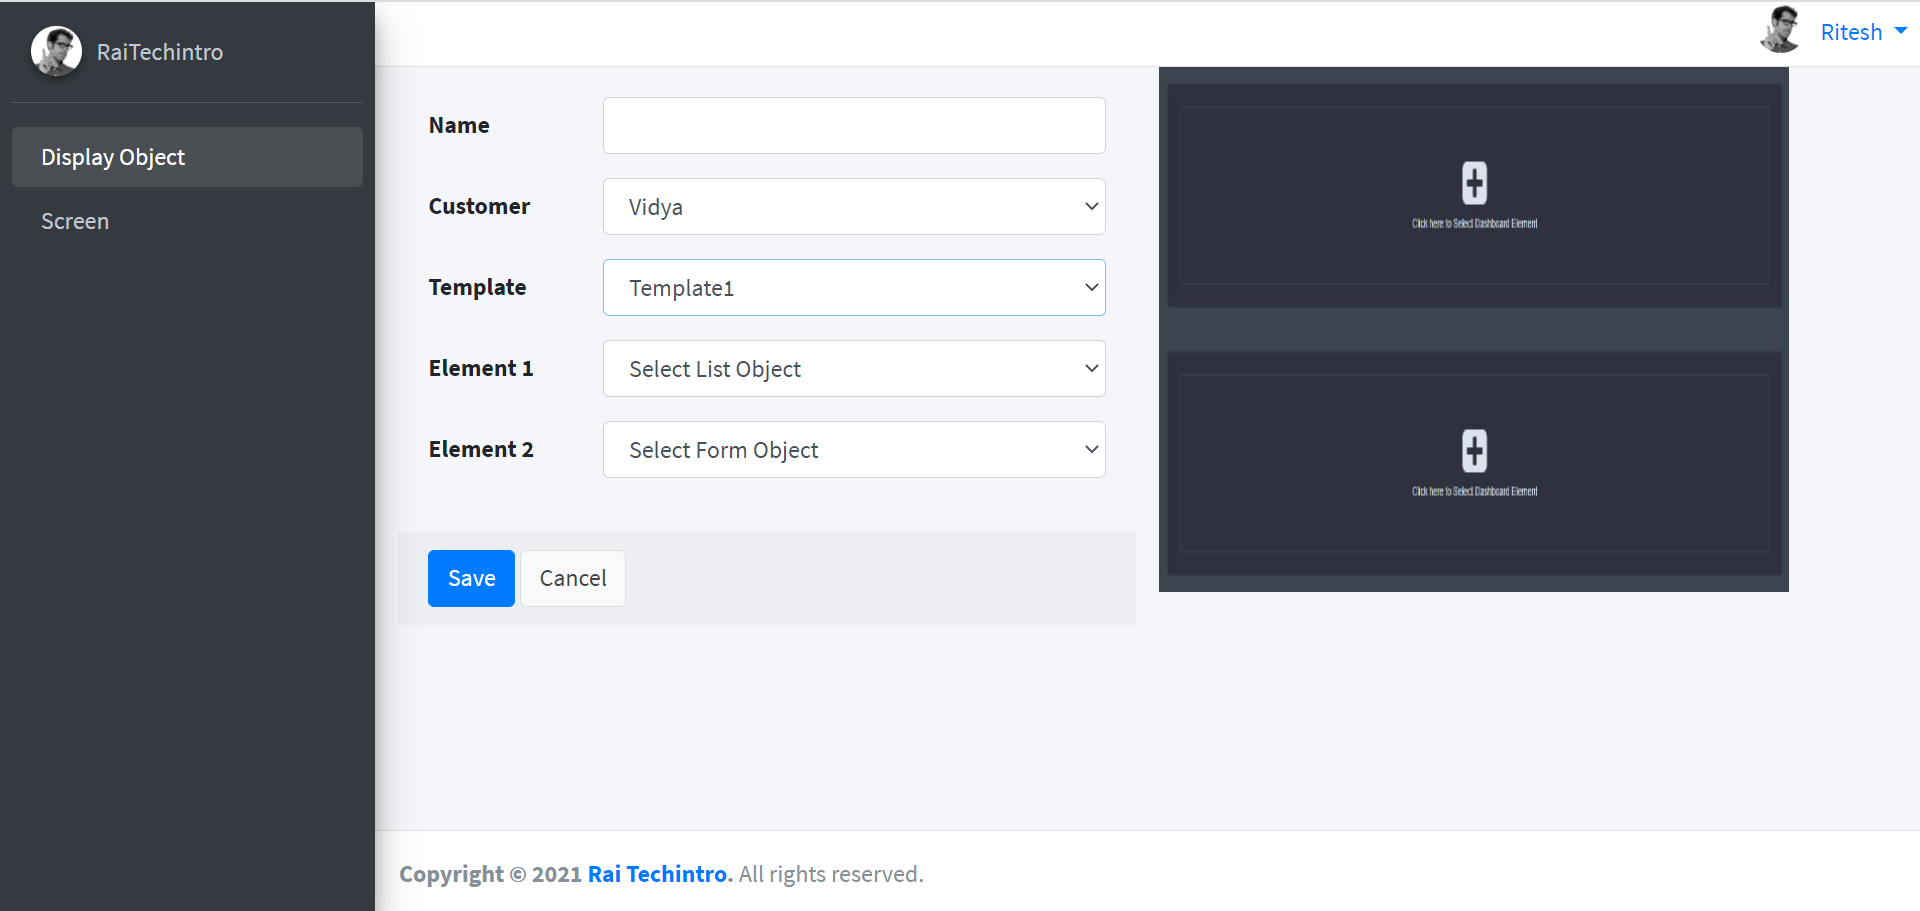Cancel the display object form
The image size is (1920, 911).
click(572, 578)
